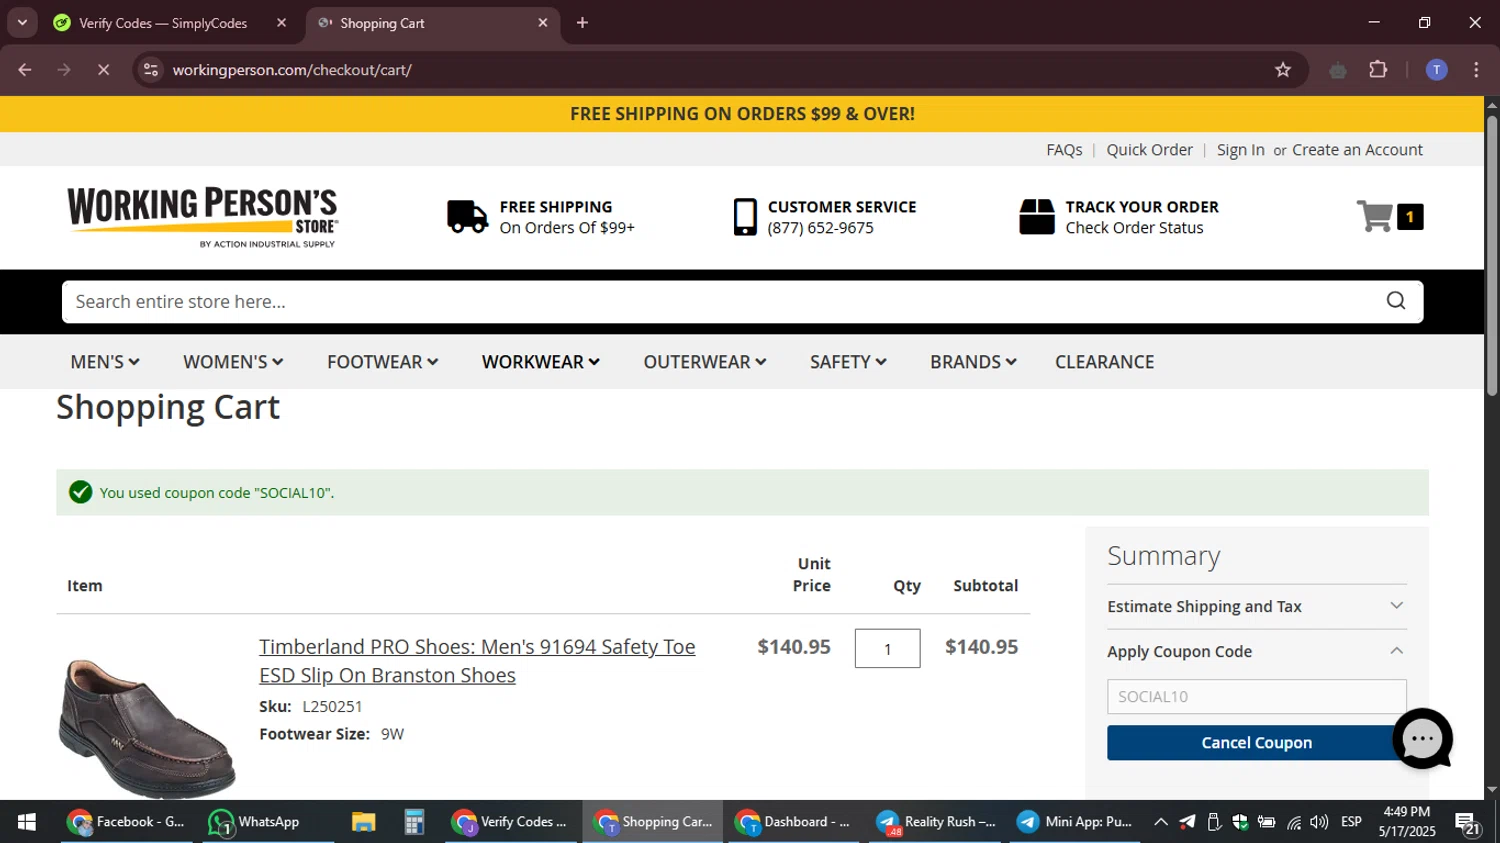1500x843 pixels.
Task: Click Check Order Status text
Action: [x=1134, y=228]
